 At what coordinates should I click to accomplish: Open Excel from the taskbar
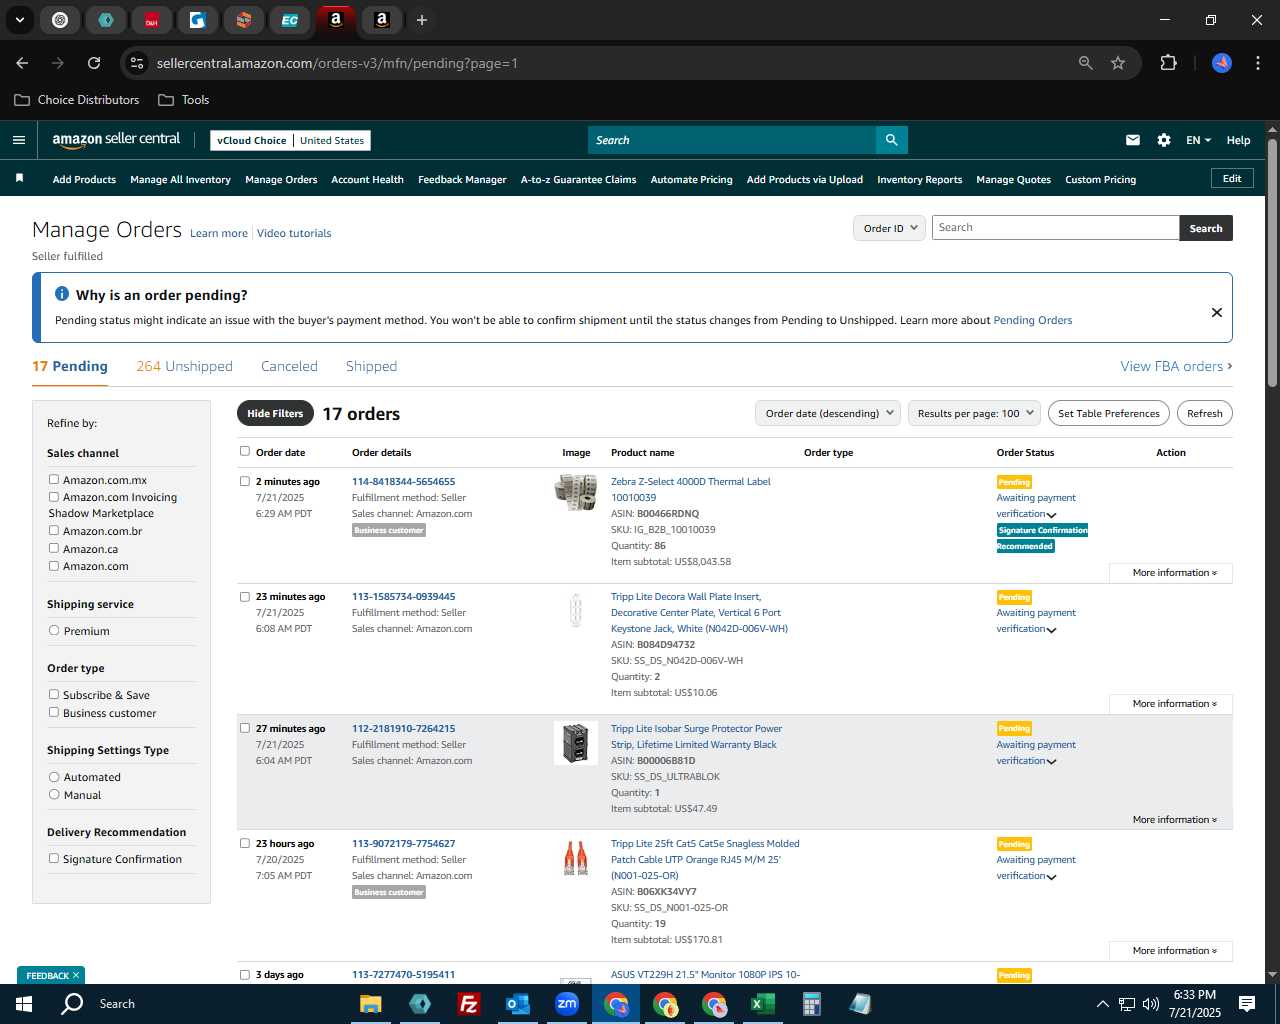coord(762,1004)
